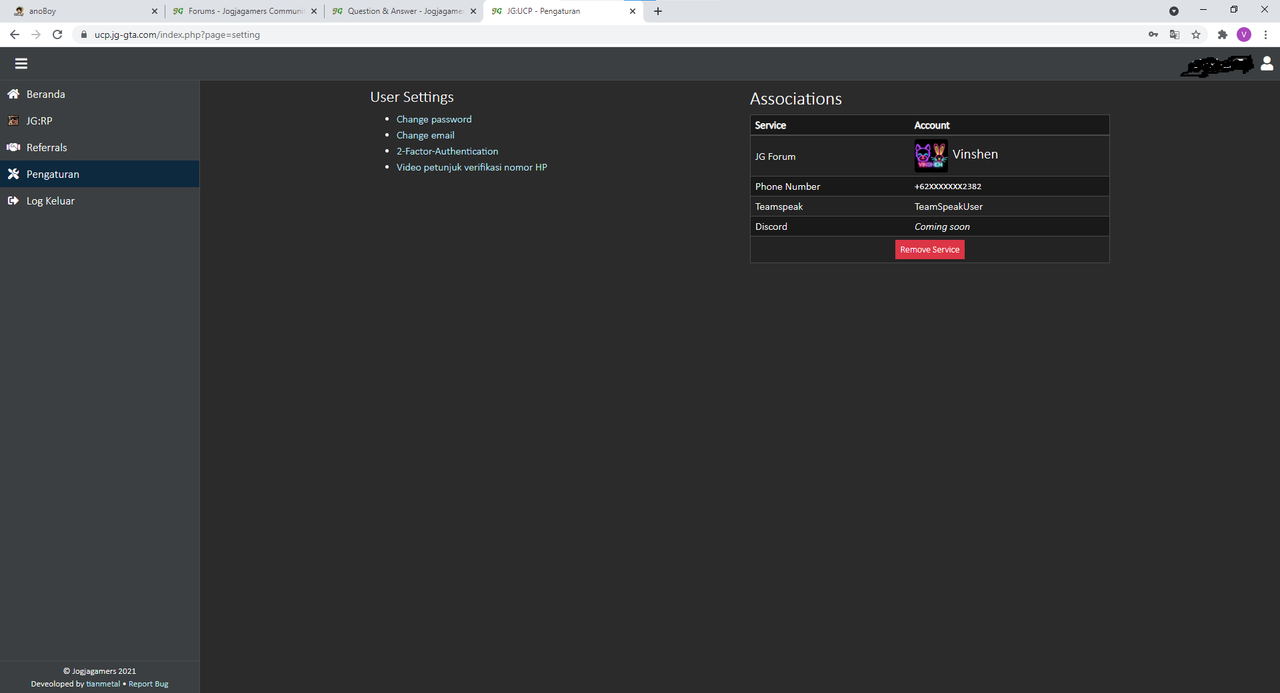The width and height of the screenshot is (1280, 693).
Task: Click the User Settings heading
Action: point(412,97)
